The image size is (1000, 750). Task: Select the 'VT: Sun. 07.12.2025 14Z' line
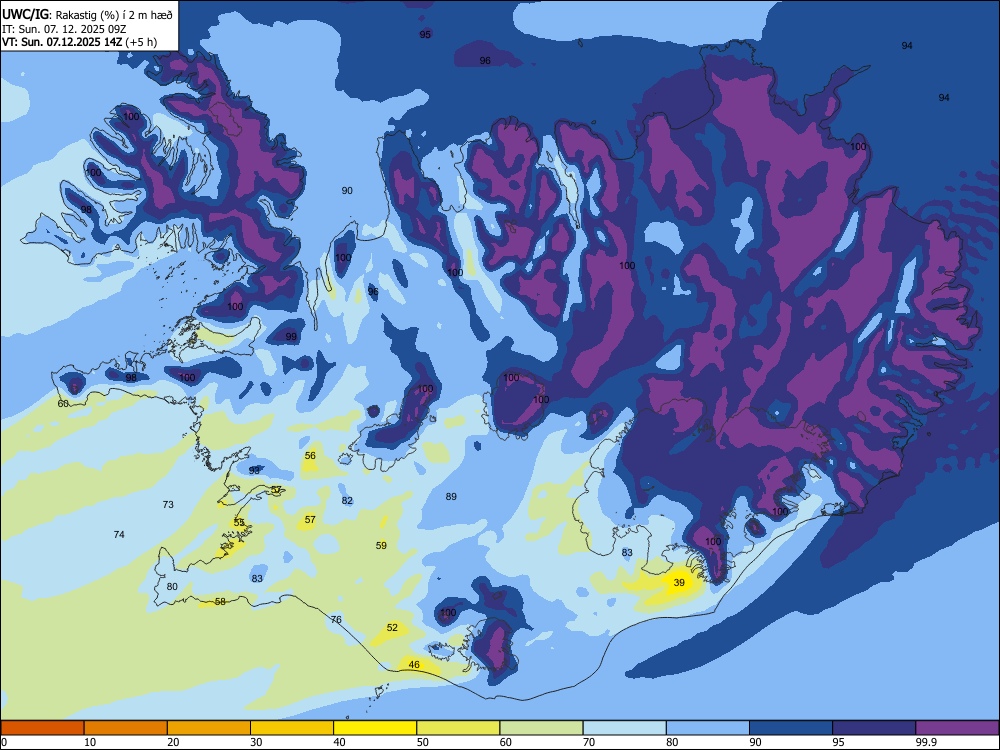pos(62,42)
